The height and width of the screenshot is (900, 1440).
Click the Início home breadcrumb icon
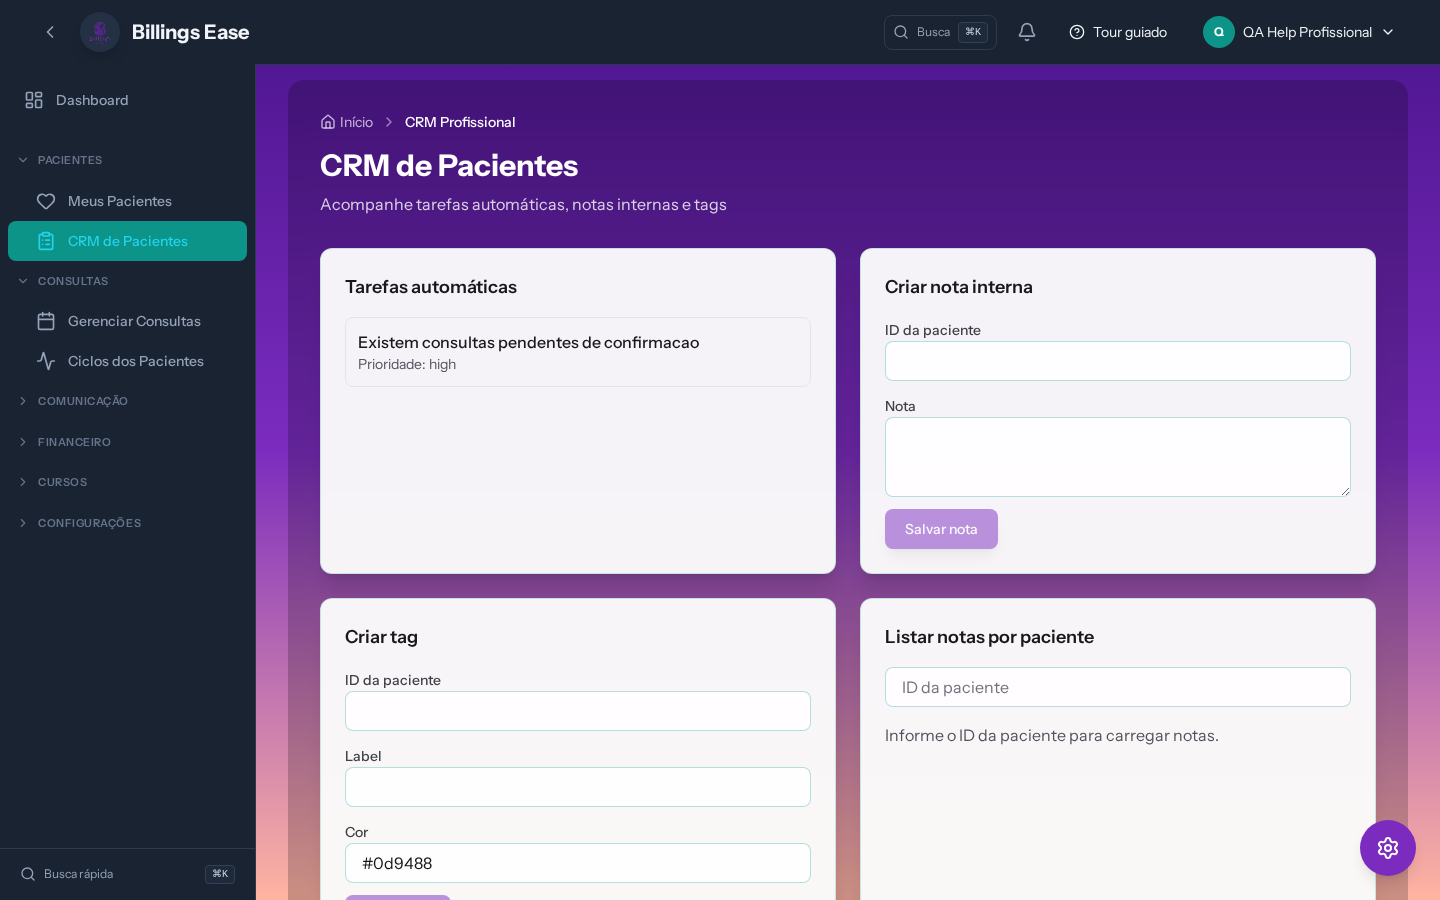[x=328, y=122]
